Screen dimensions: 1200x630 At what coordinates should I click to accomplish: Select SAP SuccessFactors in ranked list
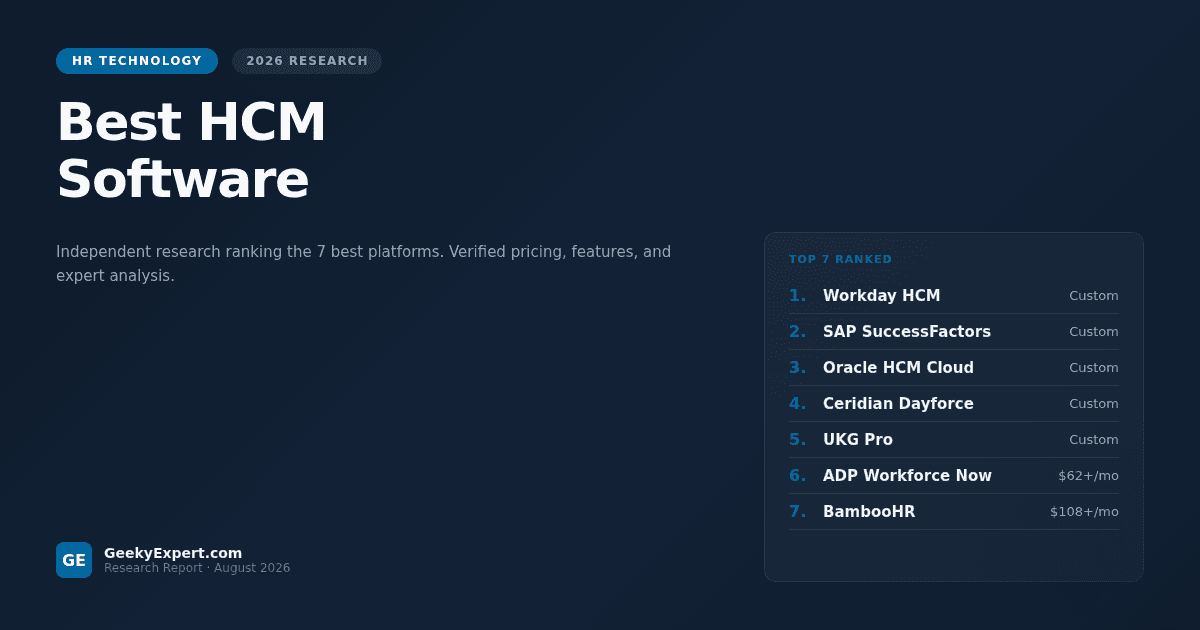pyautogui.click(x=954, y=332)
